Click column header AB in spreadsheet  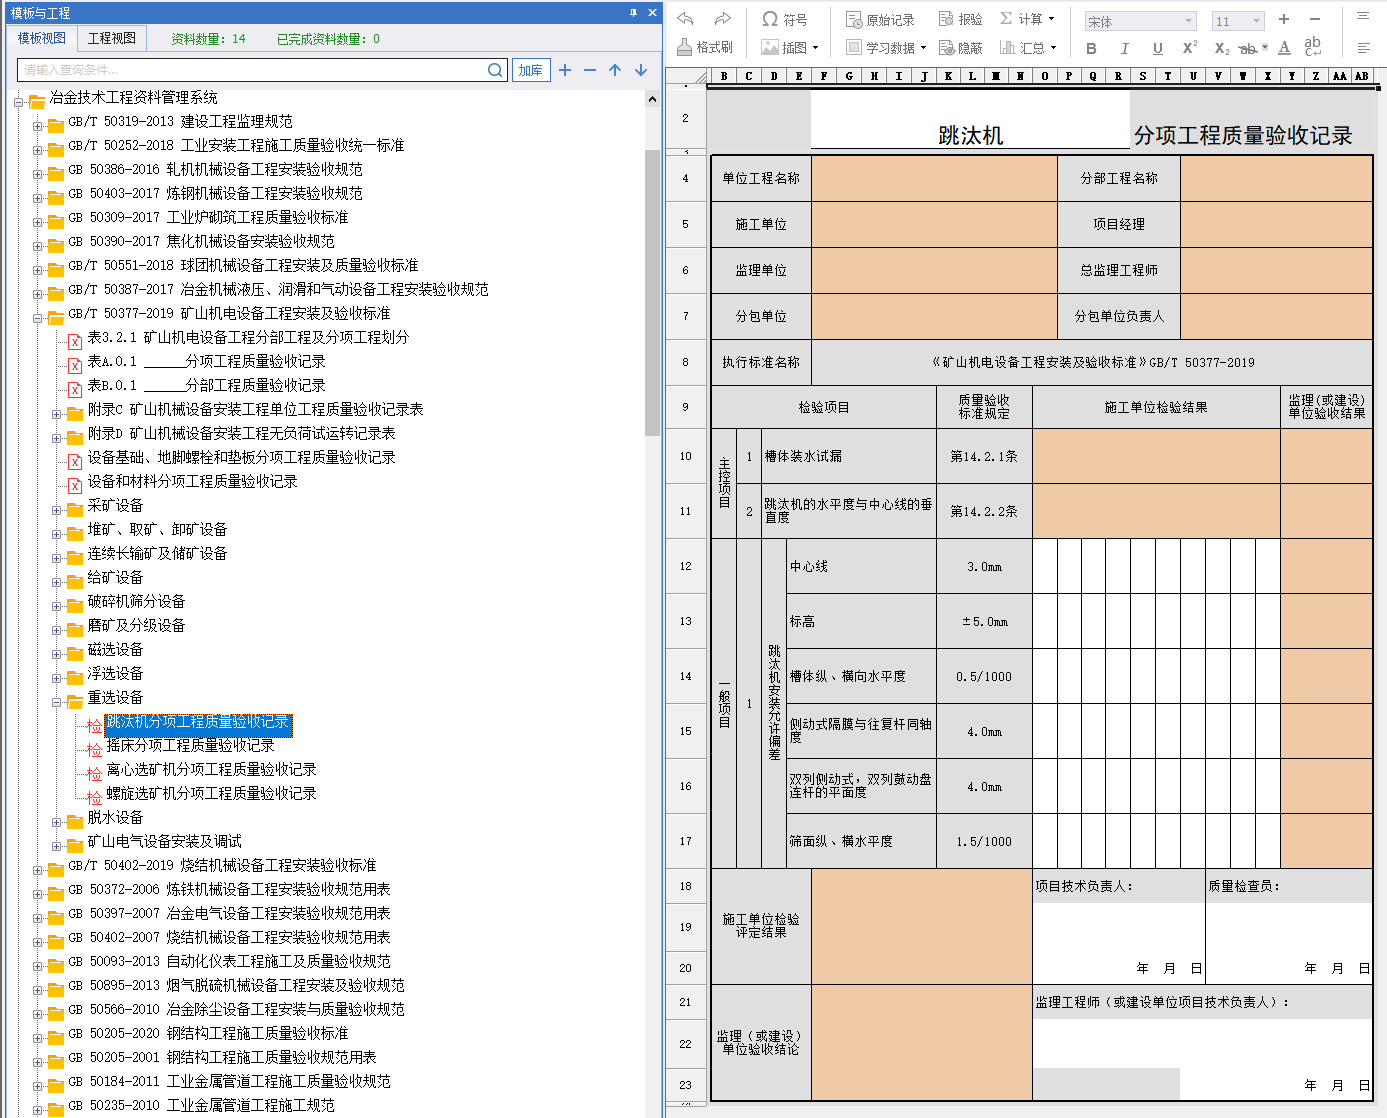[x=1361, y=76]
